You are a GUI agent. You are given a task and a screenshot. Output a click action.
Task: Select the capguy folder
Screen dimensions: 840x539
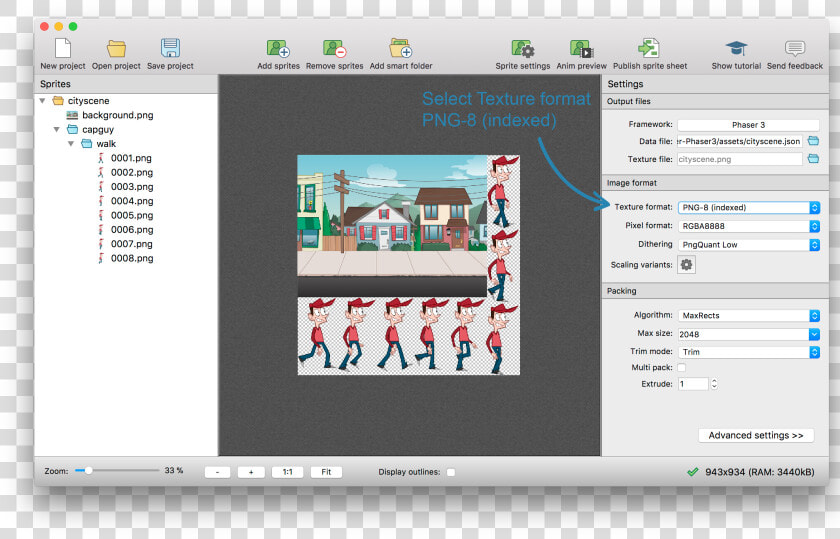[x=98, y=130]
